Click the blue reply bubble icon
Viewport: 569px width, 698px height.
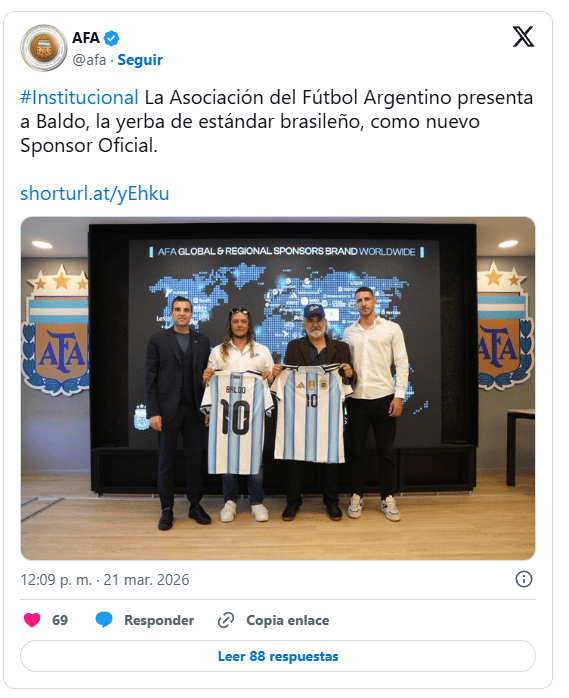click(104, 620)
